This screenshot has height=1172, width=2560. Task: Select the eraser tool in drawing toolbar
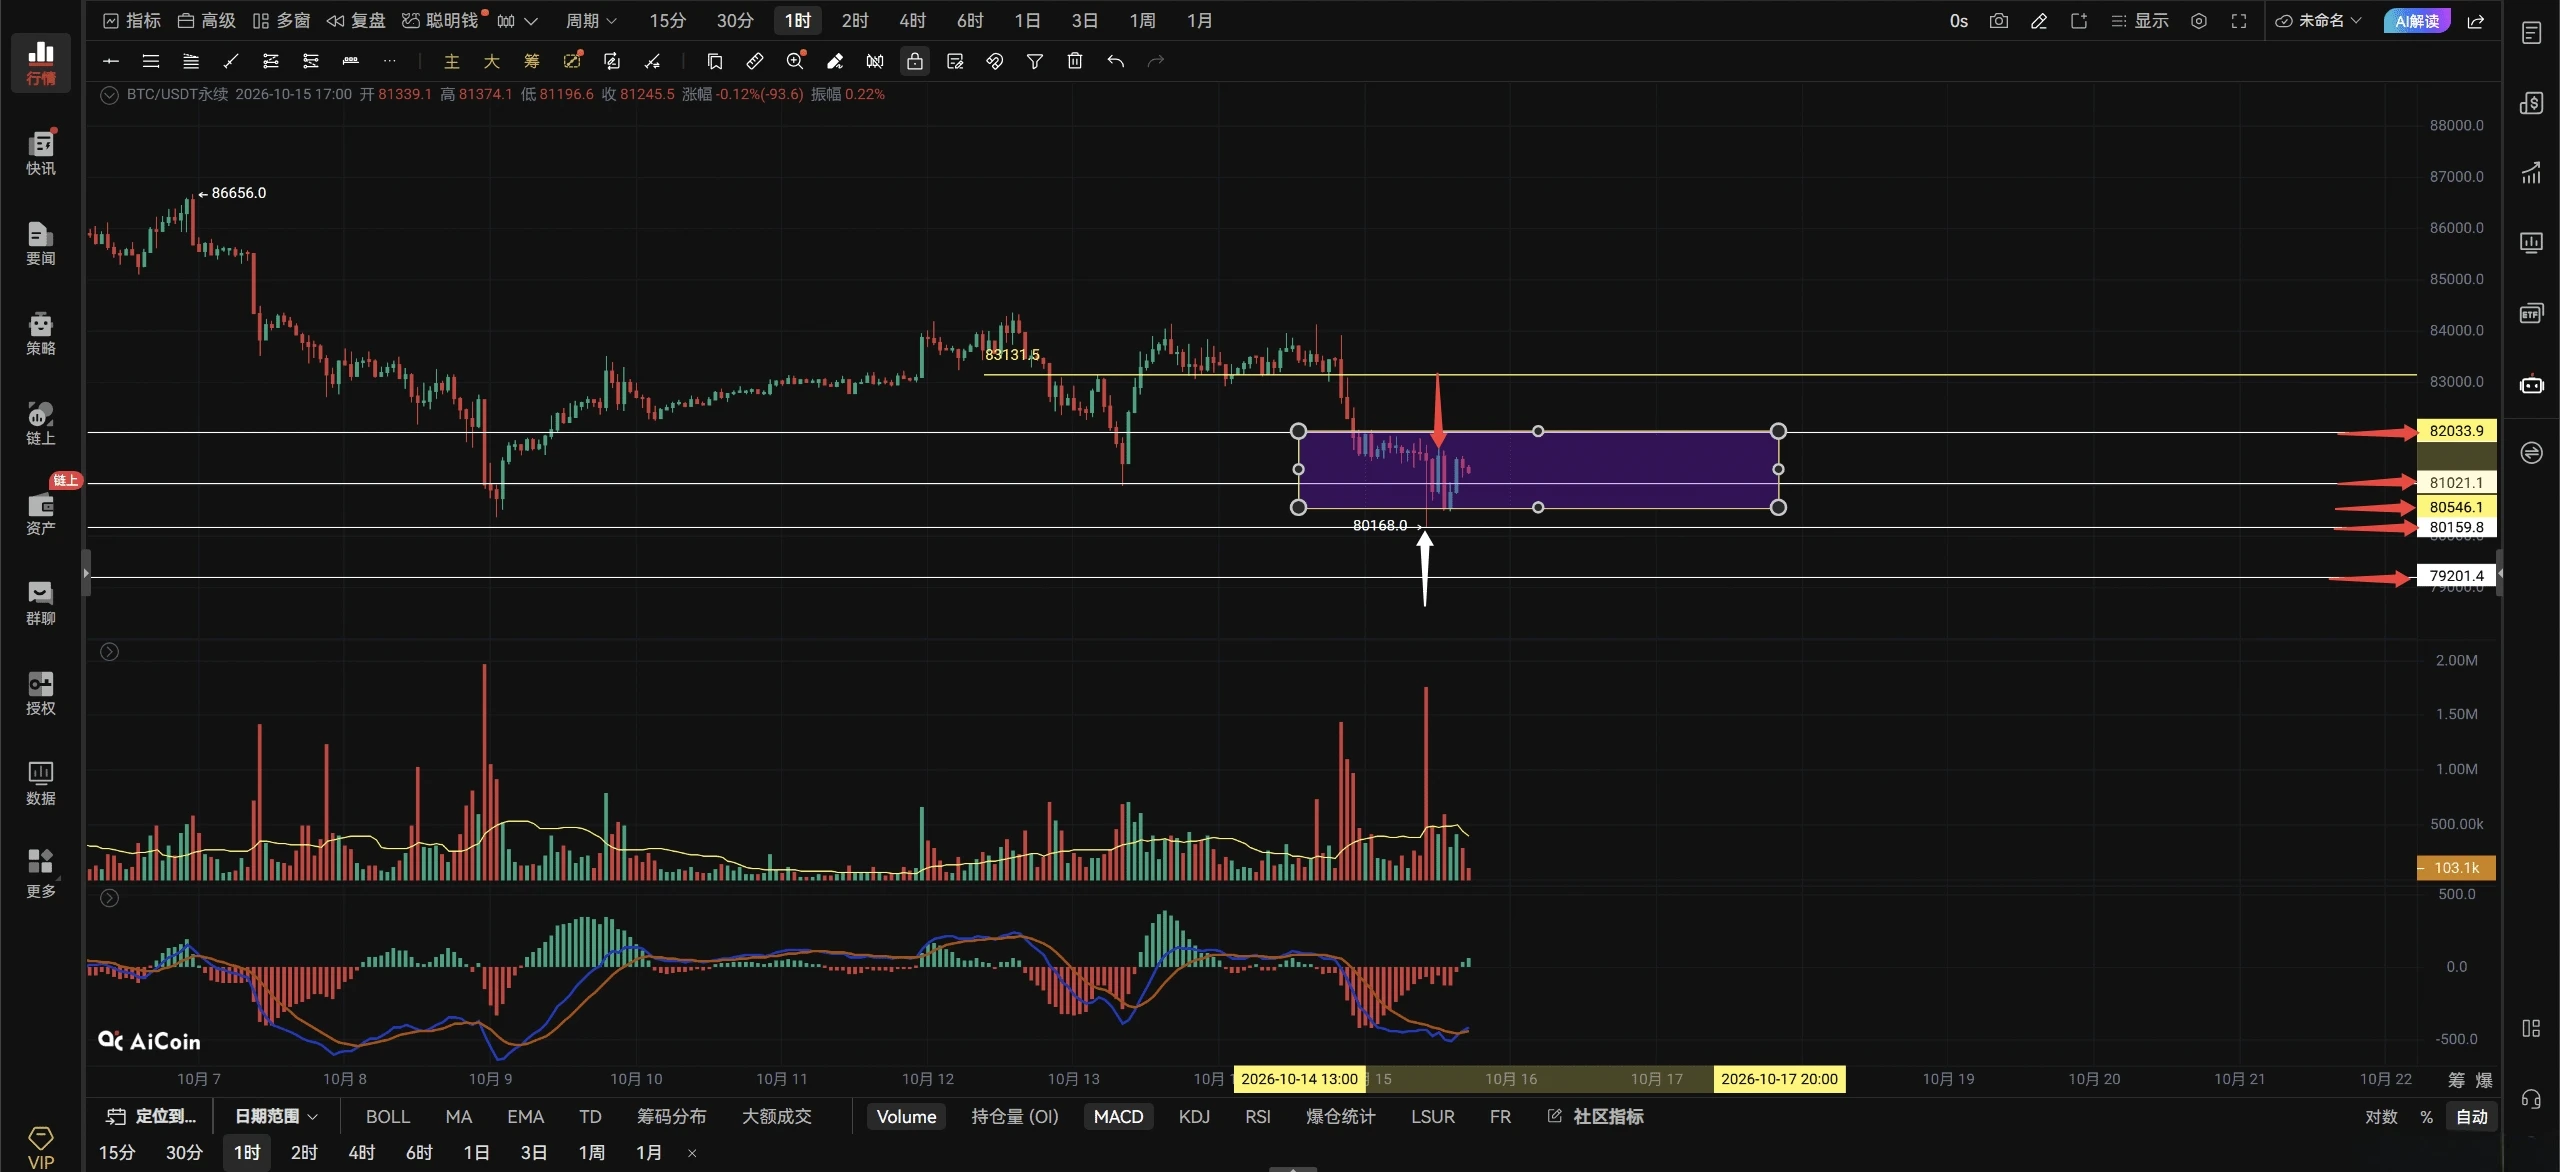835,62
